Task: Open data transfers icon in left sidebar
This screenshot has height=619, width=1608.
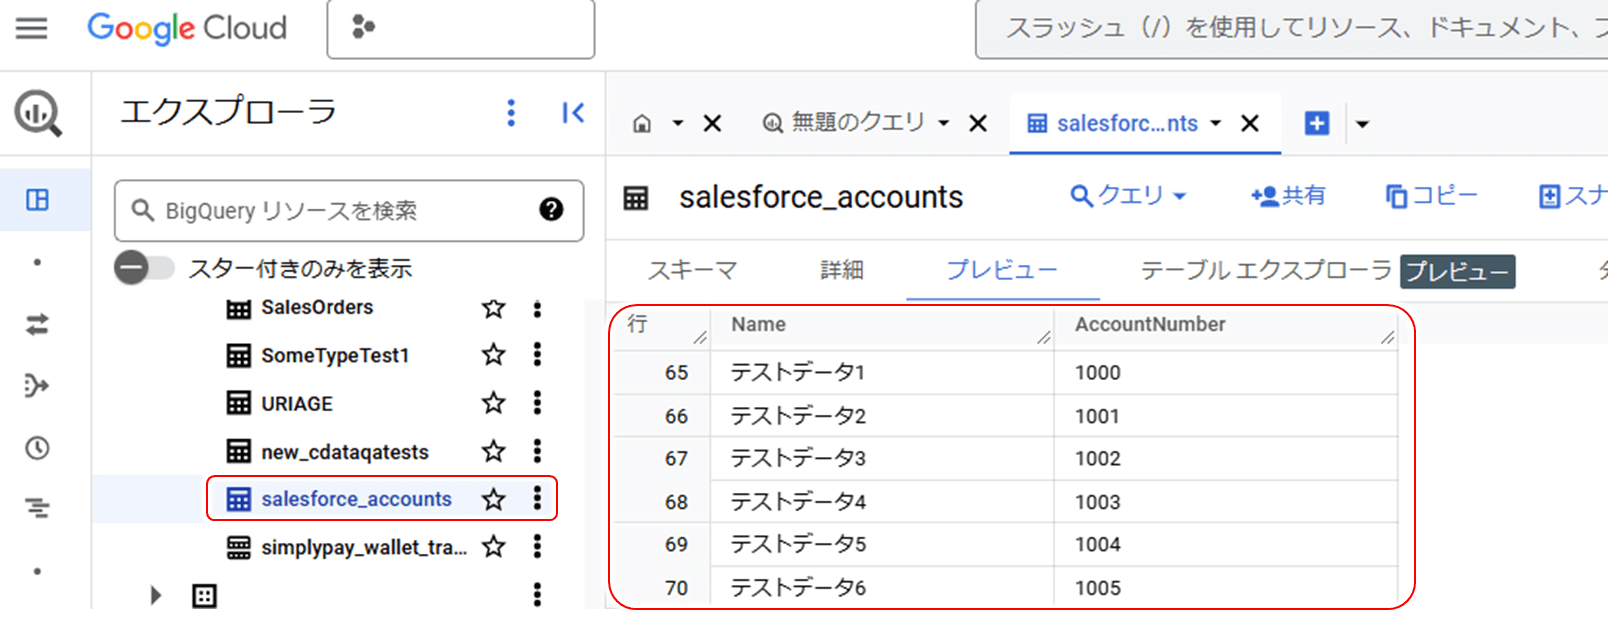Action: point(37,324)
